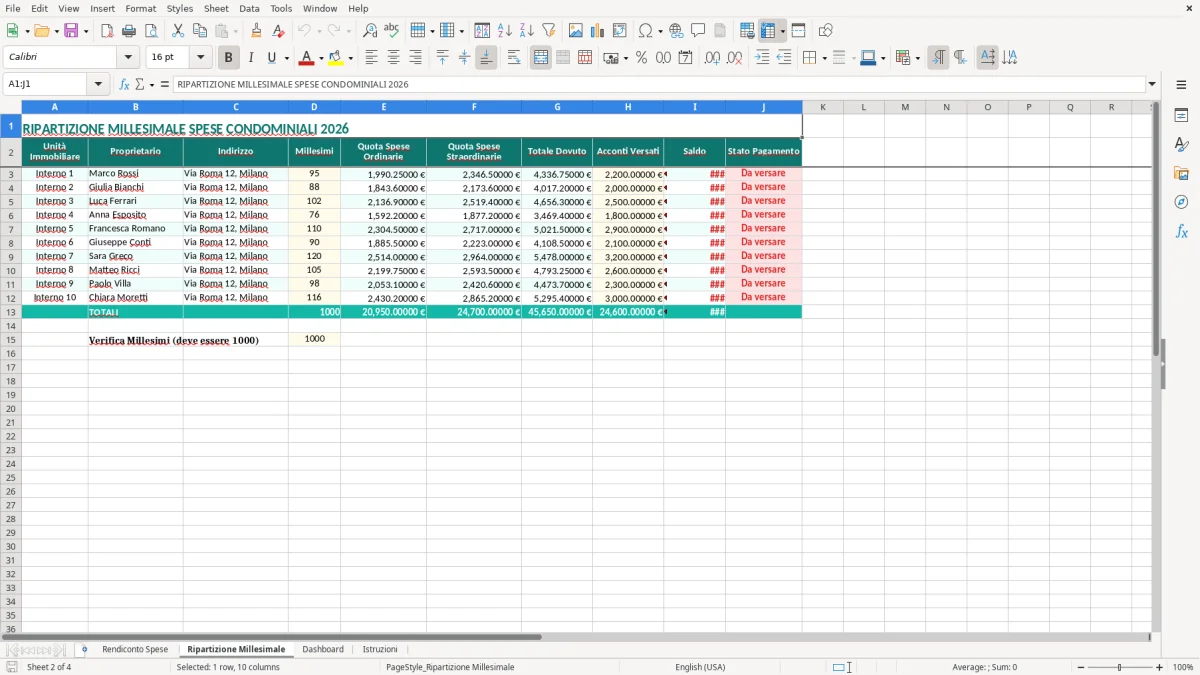
Task: Toggle Merge and Center Cells
Action: pos(541,57)
